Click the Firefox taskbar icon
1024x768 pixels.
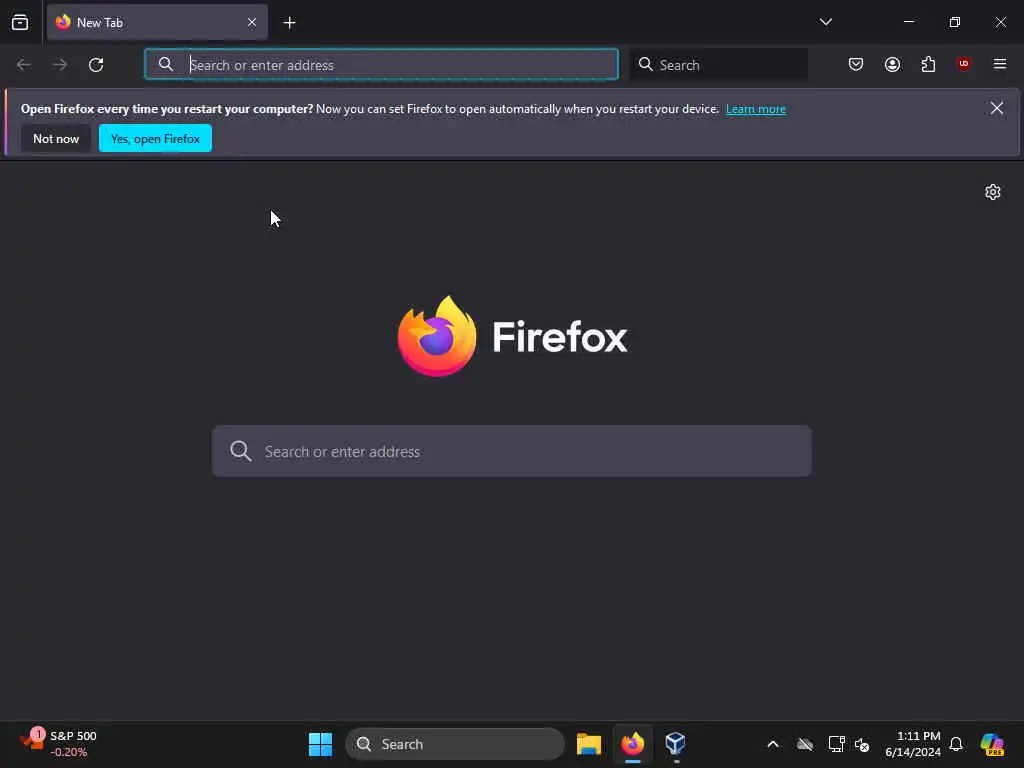pyautogui.click(x=632, y=744)
